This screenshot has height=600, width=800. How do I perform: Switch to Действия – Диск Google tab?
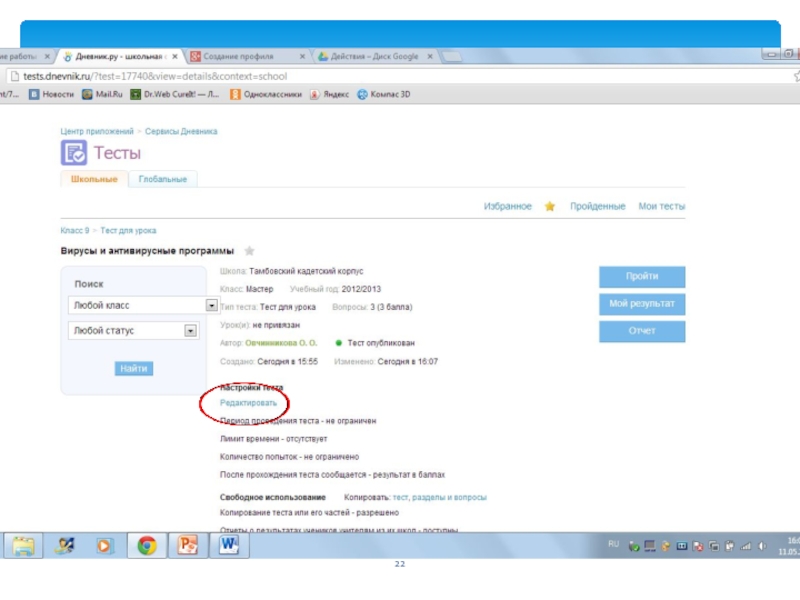click(x=374, y=57)
